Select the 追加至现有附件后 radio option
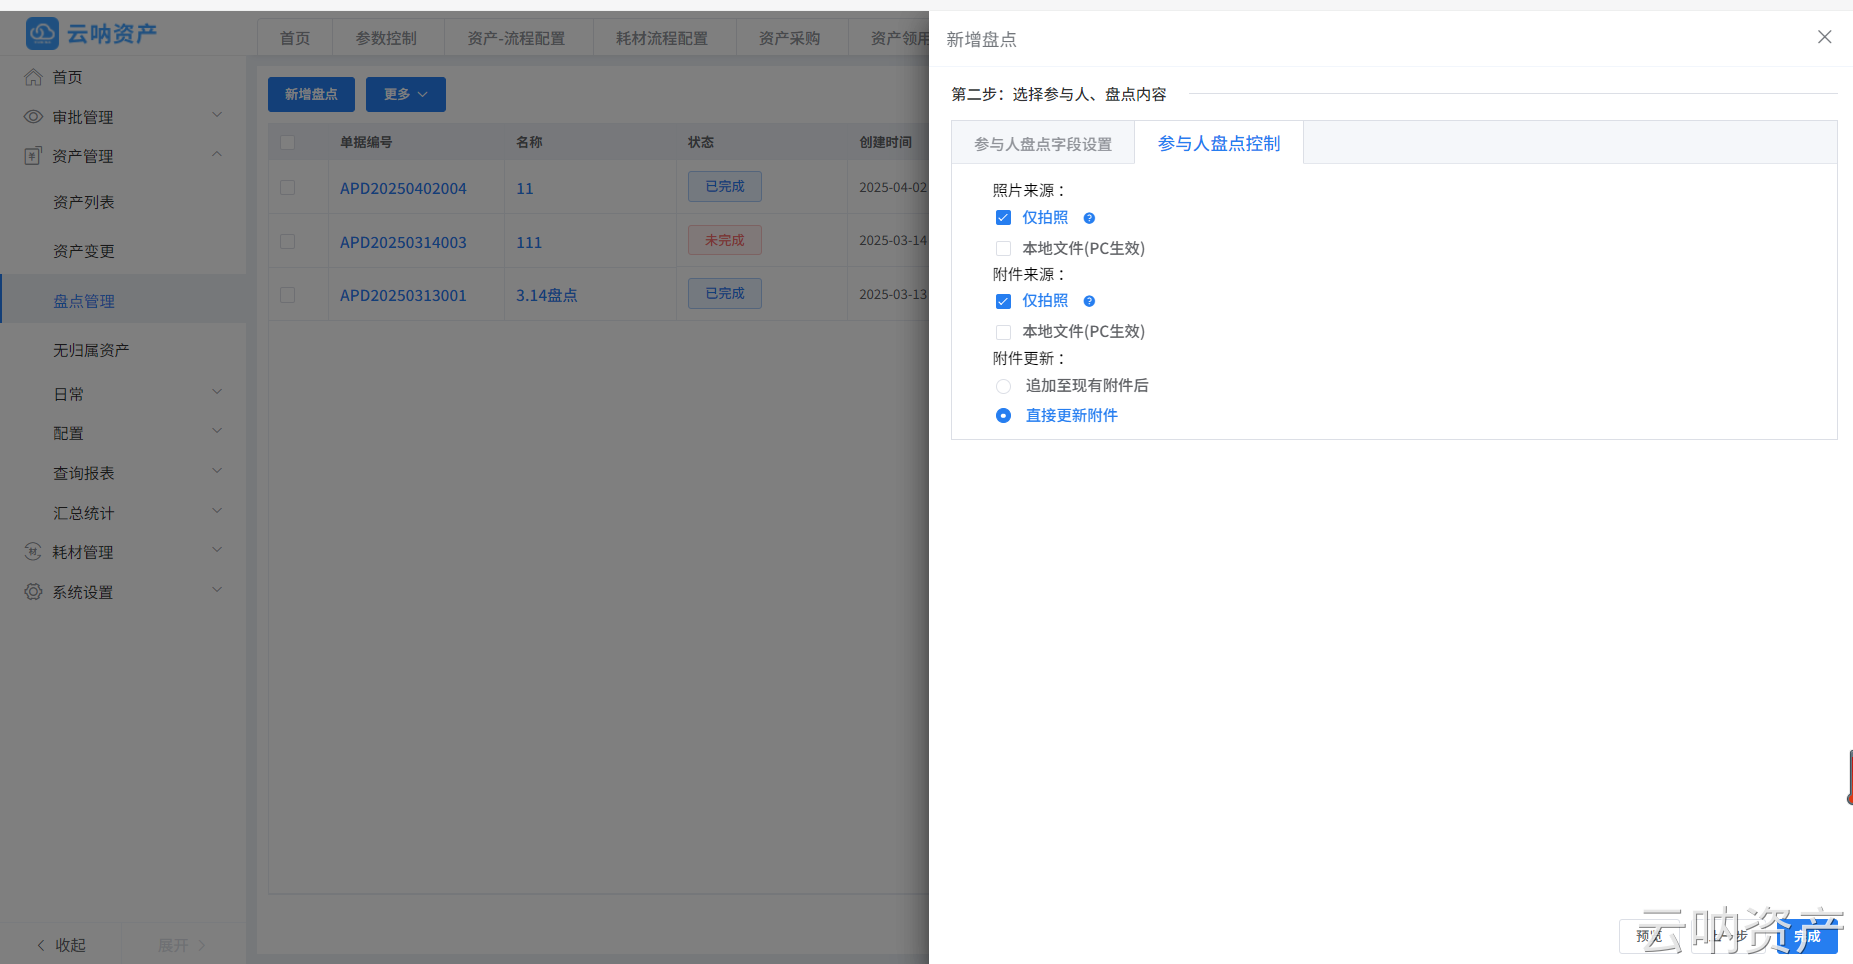 click(1003, 385)
